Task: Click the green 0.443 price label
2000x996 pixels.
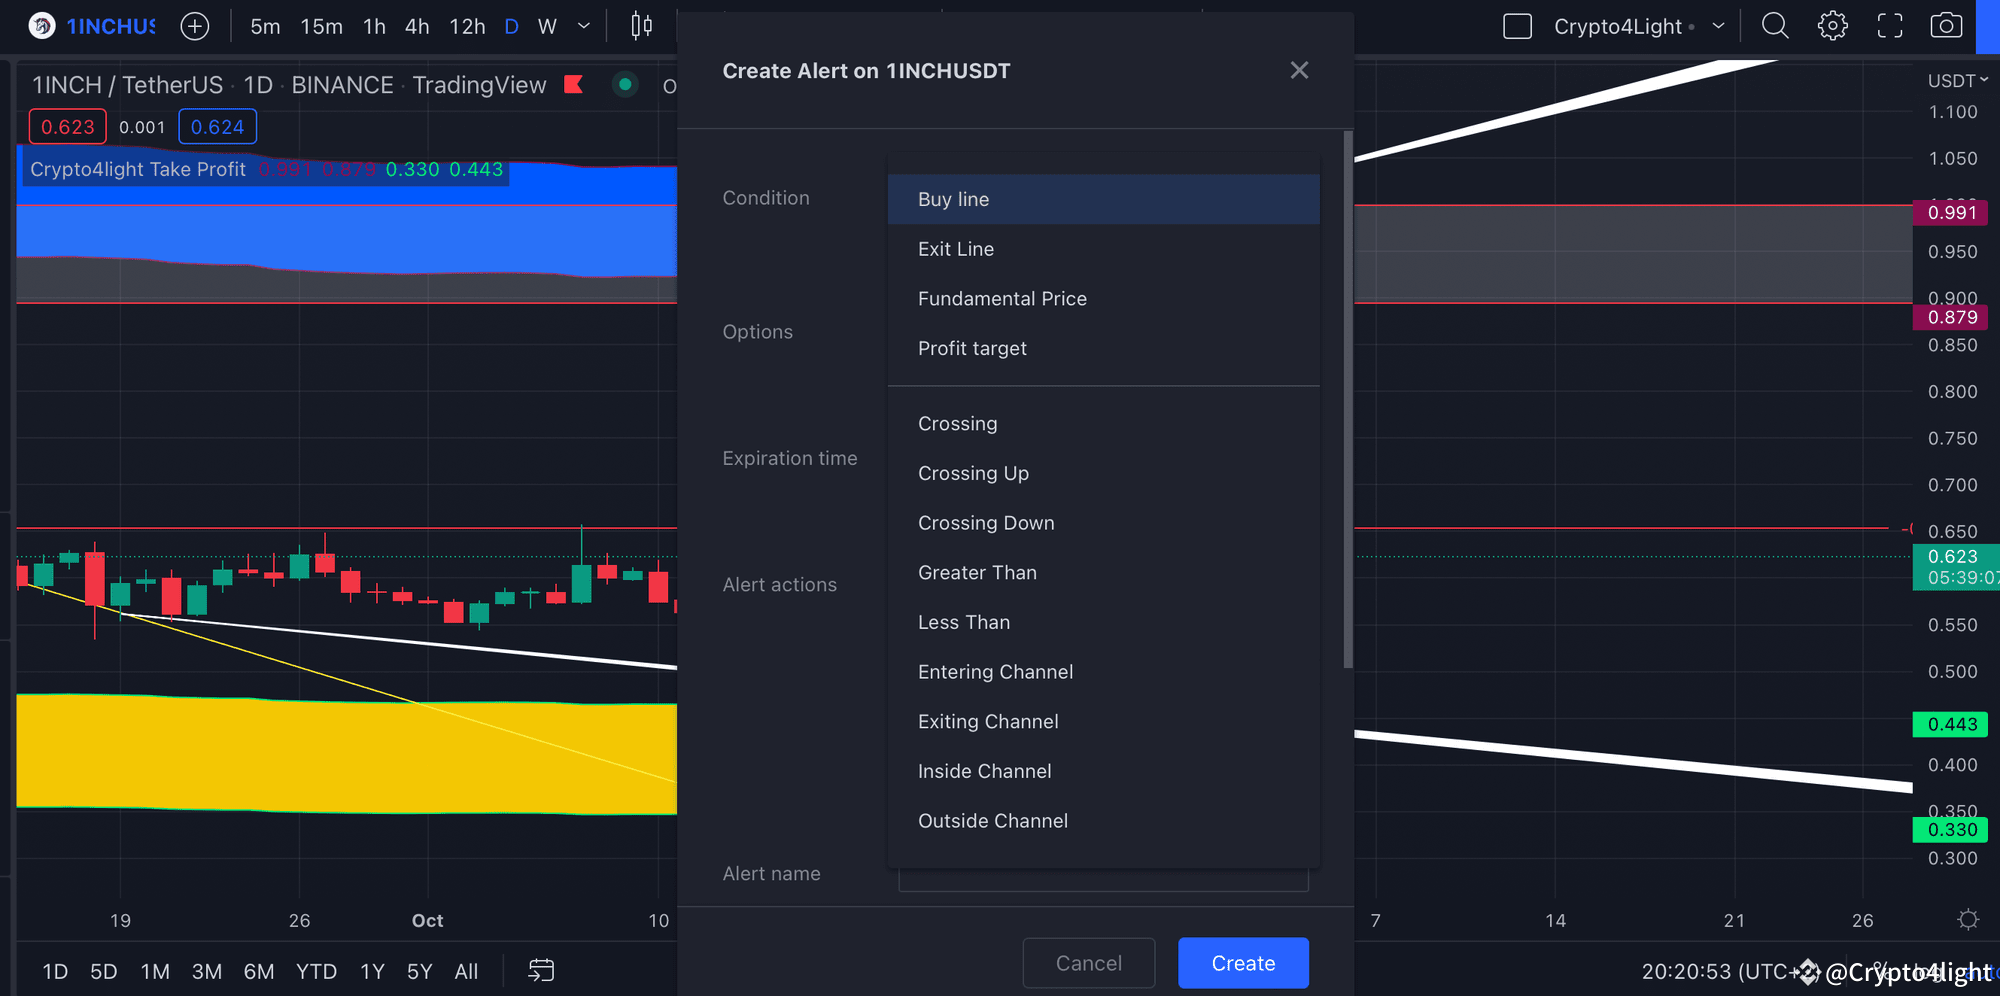Action: 1952,724
